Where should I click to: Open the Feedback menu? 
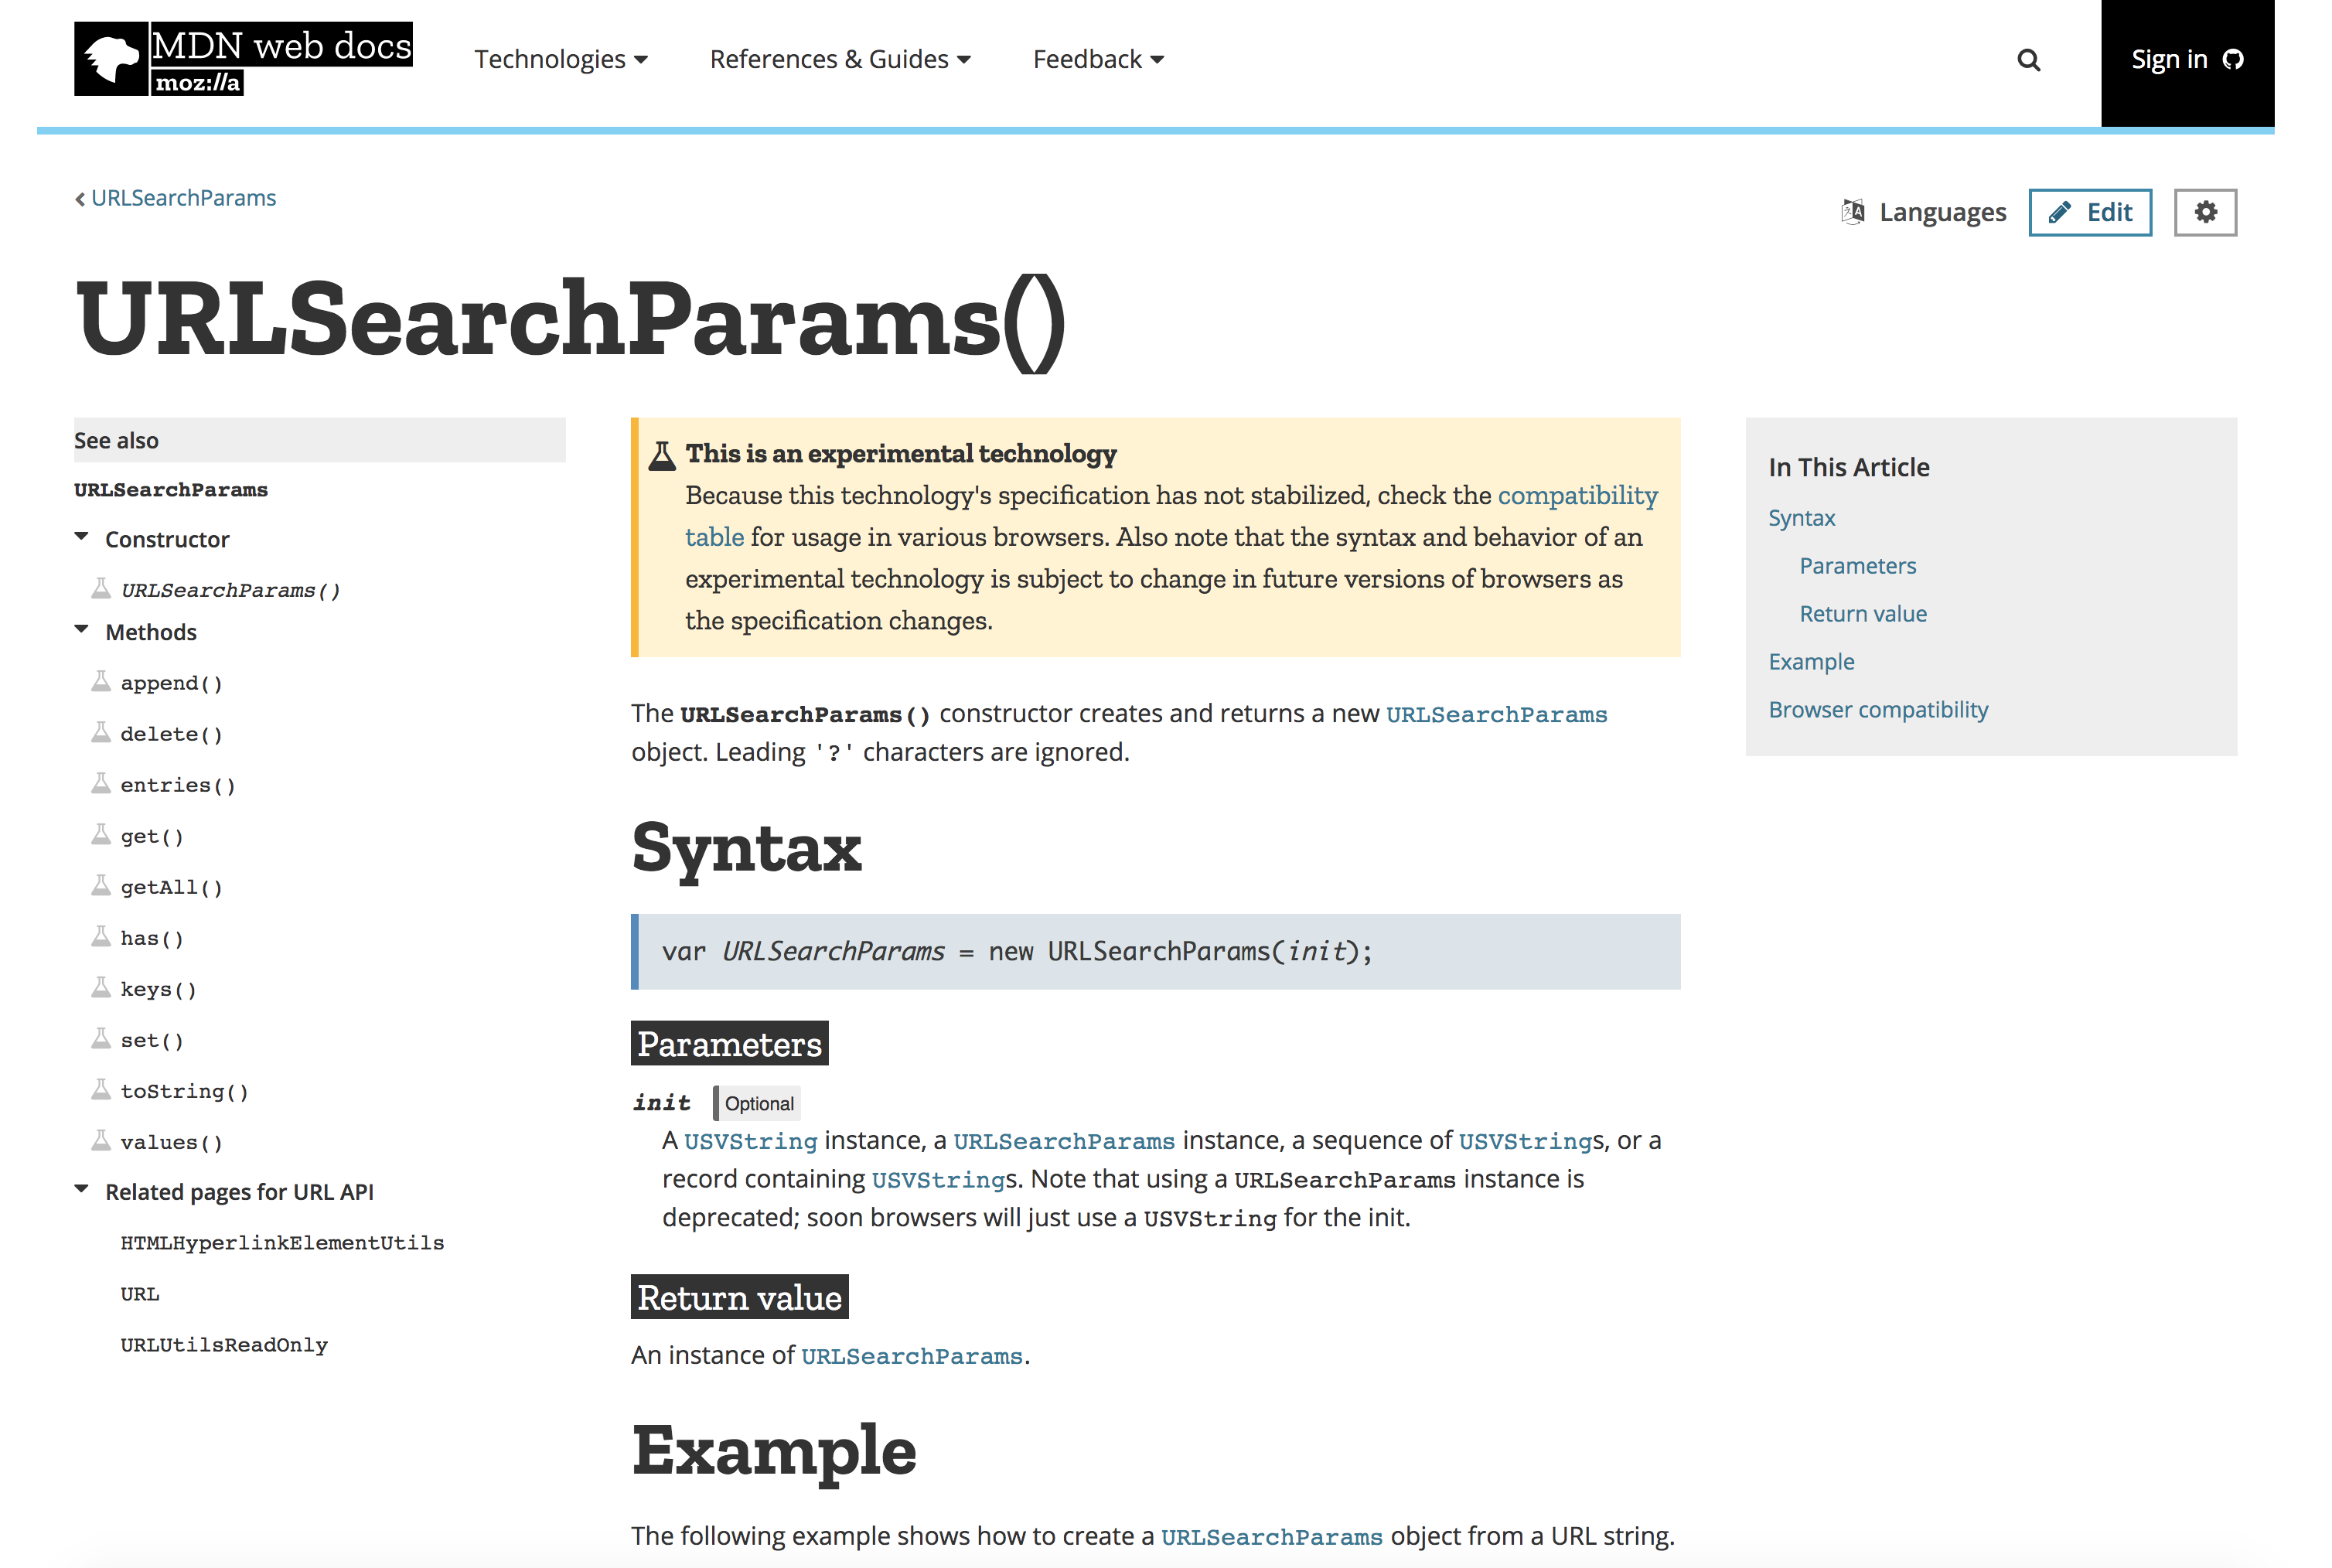tap(1097, 60)
